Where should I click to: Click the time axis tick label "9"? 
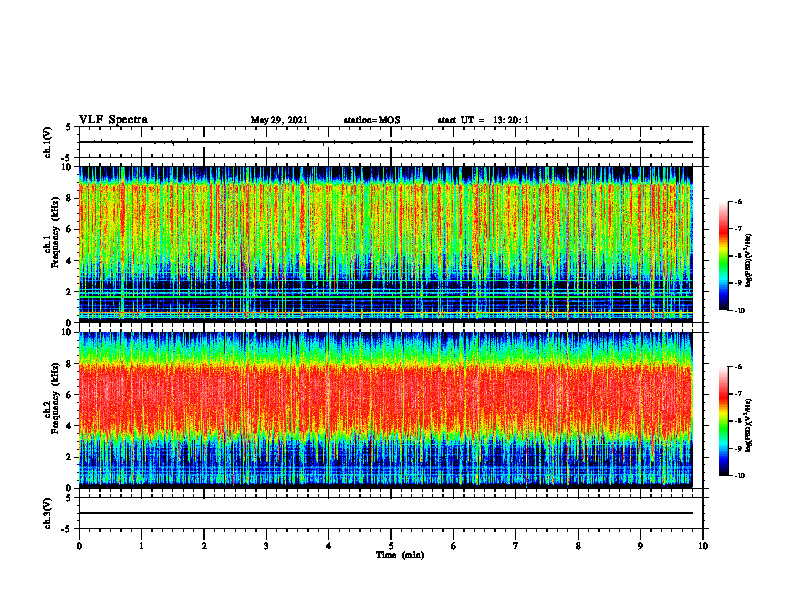click(640, 546)
